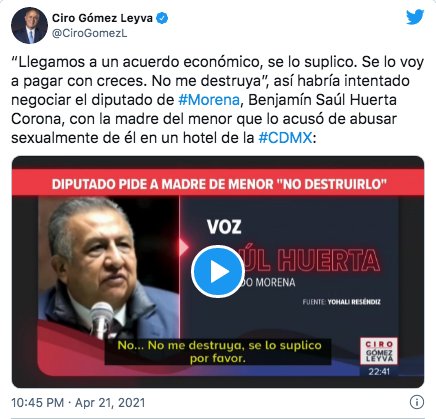This screenshot has height=419, width=436.
Task: Click the tweet body text
Action: 217,100
